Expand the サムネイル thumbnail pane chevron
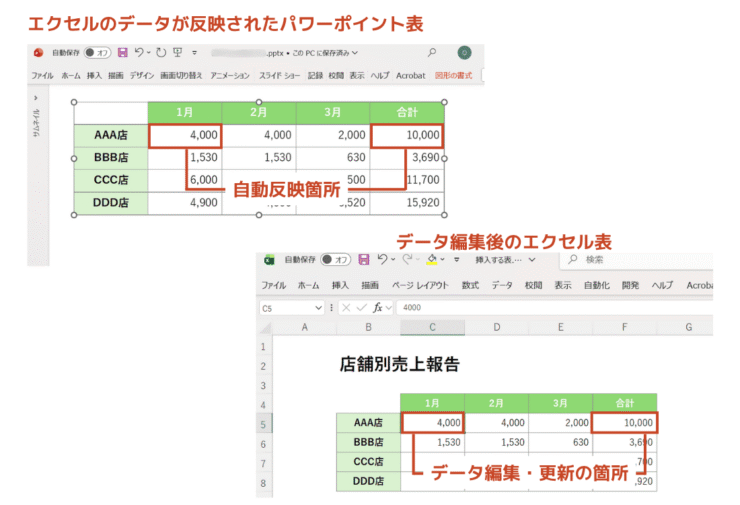 36,98
